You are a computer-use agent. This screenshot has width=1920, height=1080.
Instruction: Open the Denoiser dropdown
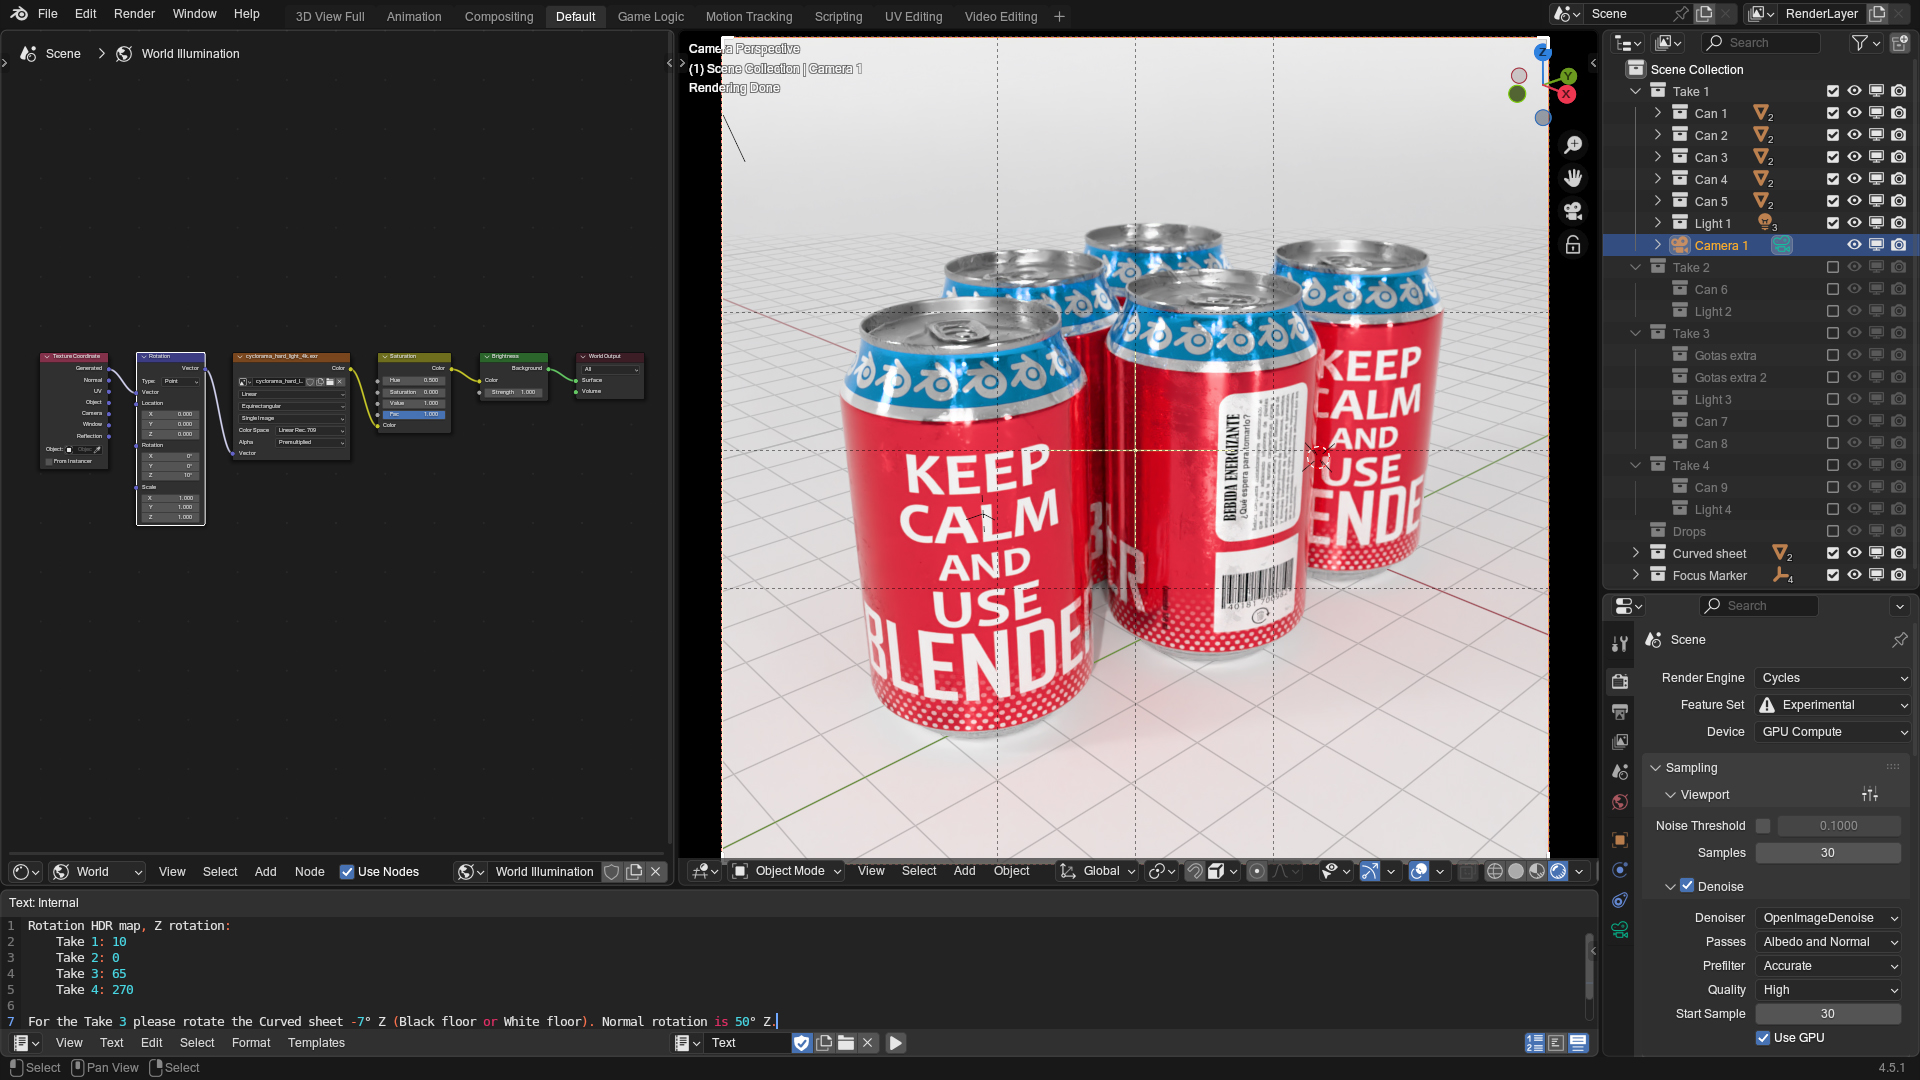pos(1829,918)
